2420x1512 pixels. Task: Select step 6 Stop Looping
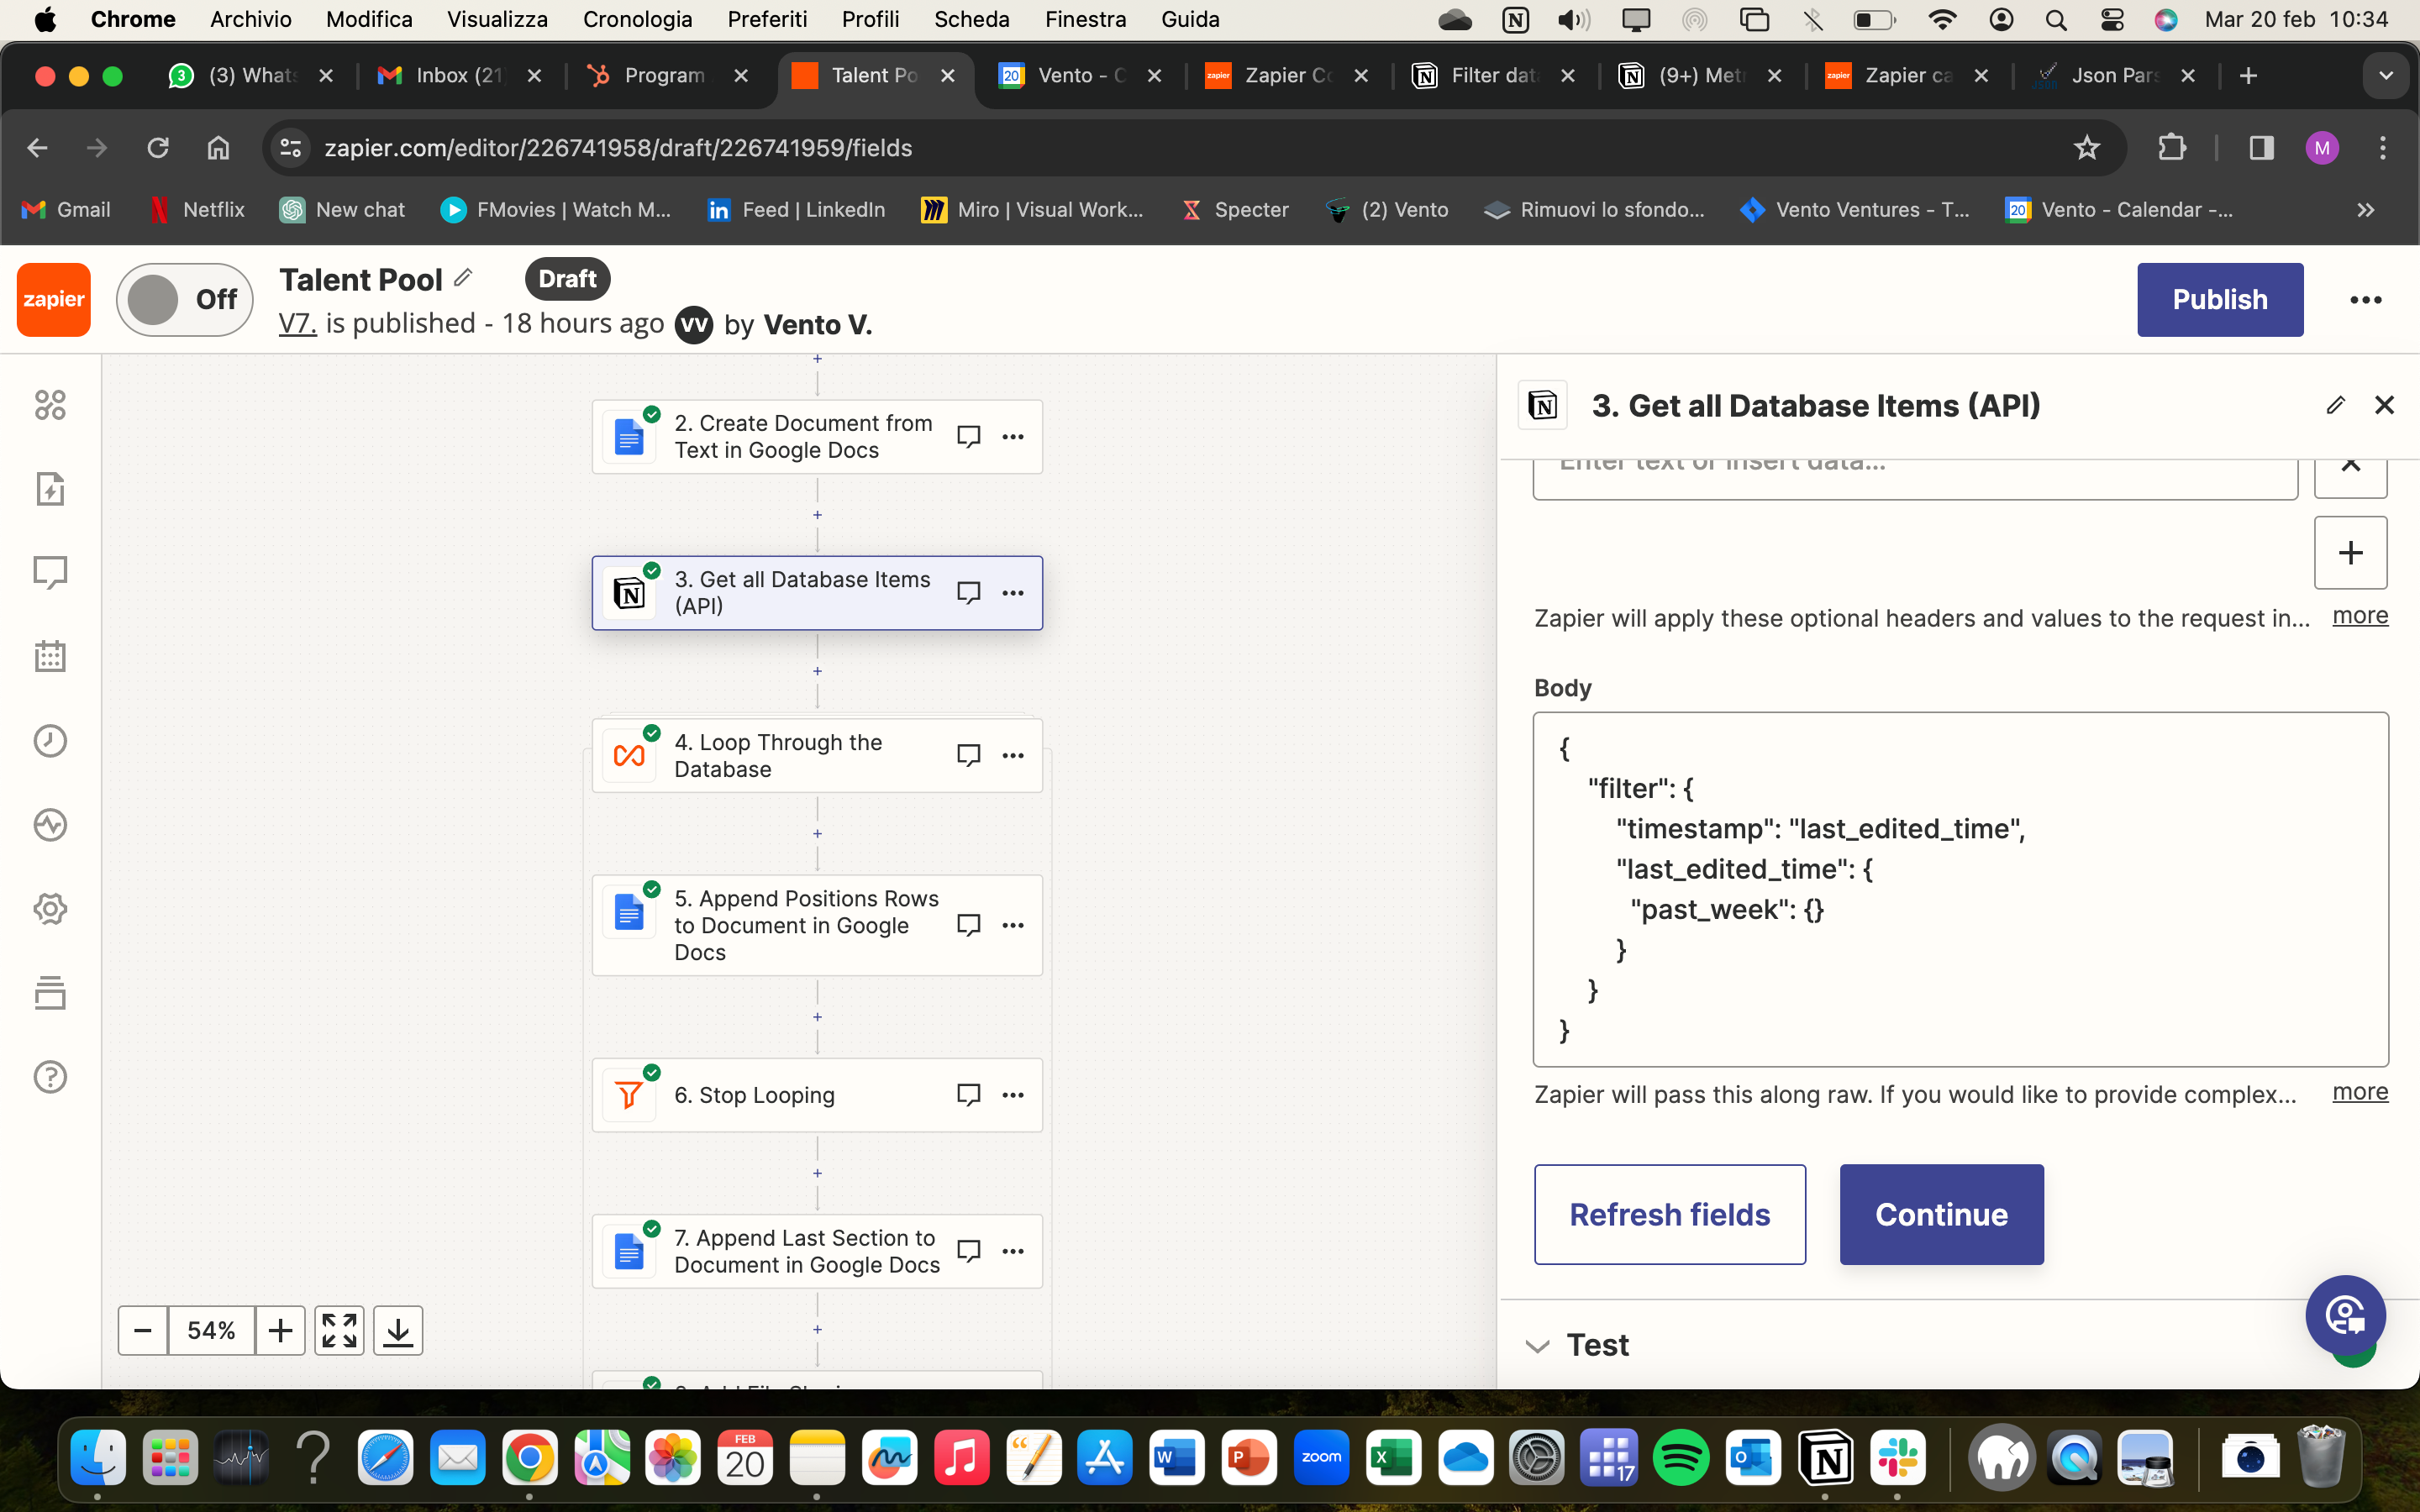(817, 1095)
